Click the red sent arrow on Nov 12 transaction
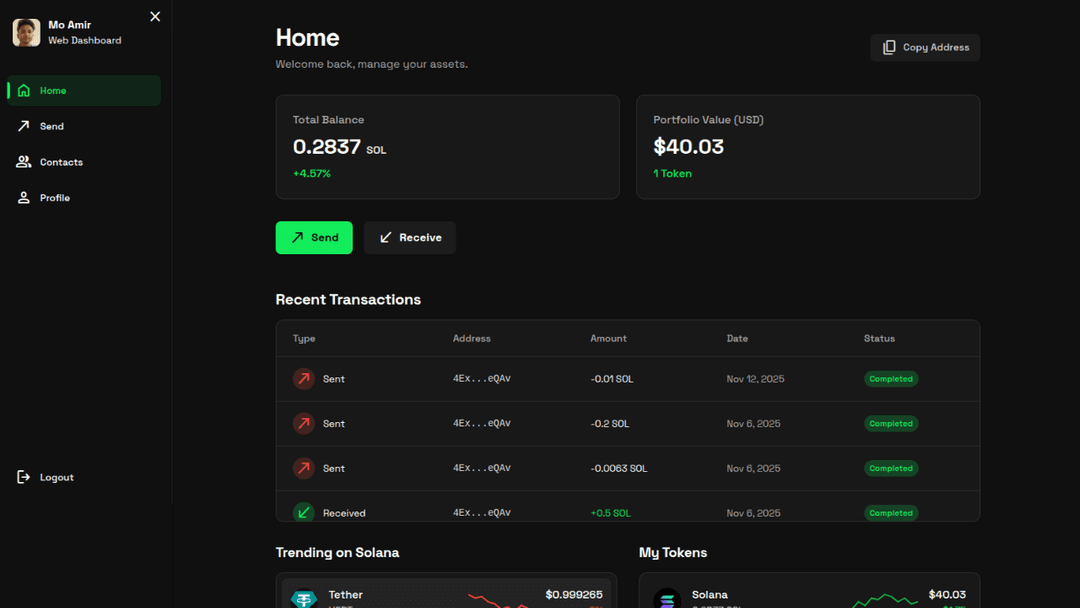 point(303,379)
